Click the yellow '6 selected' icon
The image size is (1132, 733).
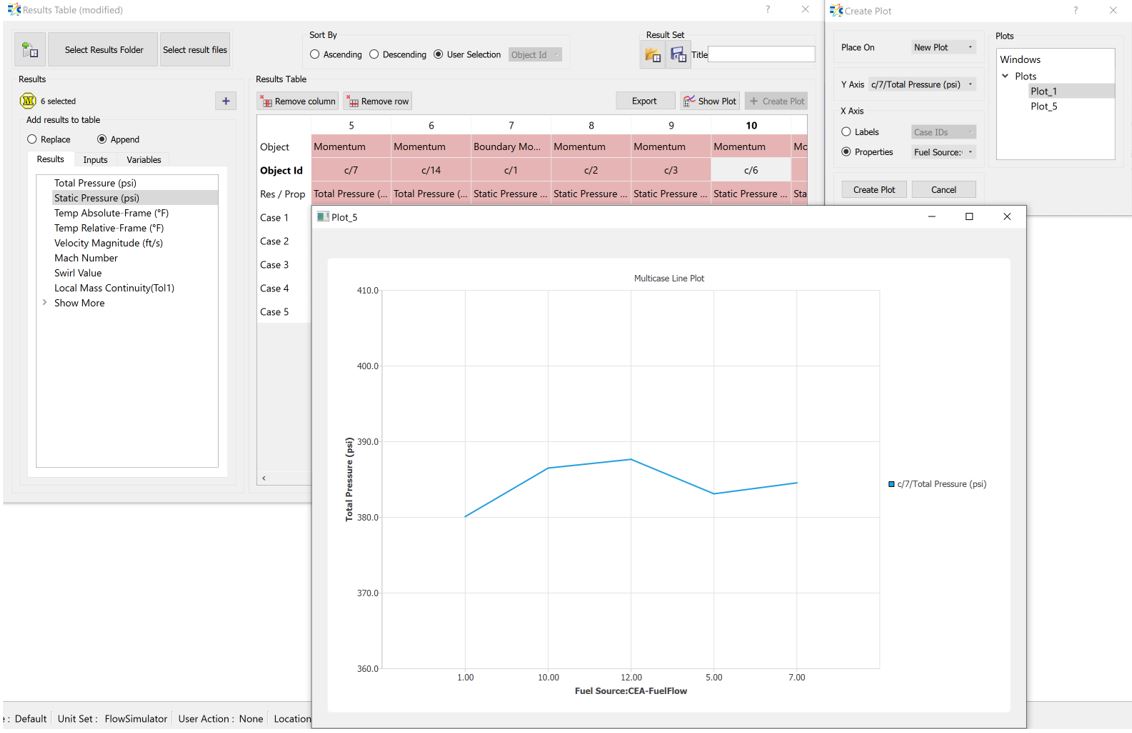coord(27,101)
